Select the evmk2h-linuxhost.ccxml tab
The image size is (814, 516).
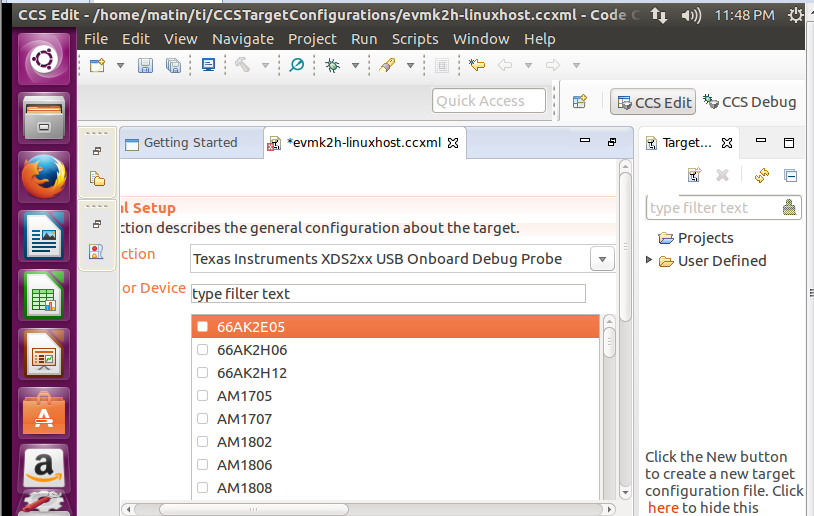[x=363, y=143]
